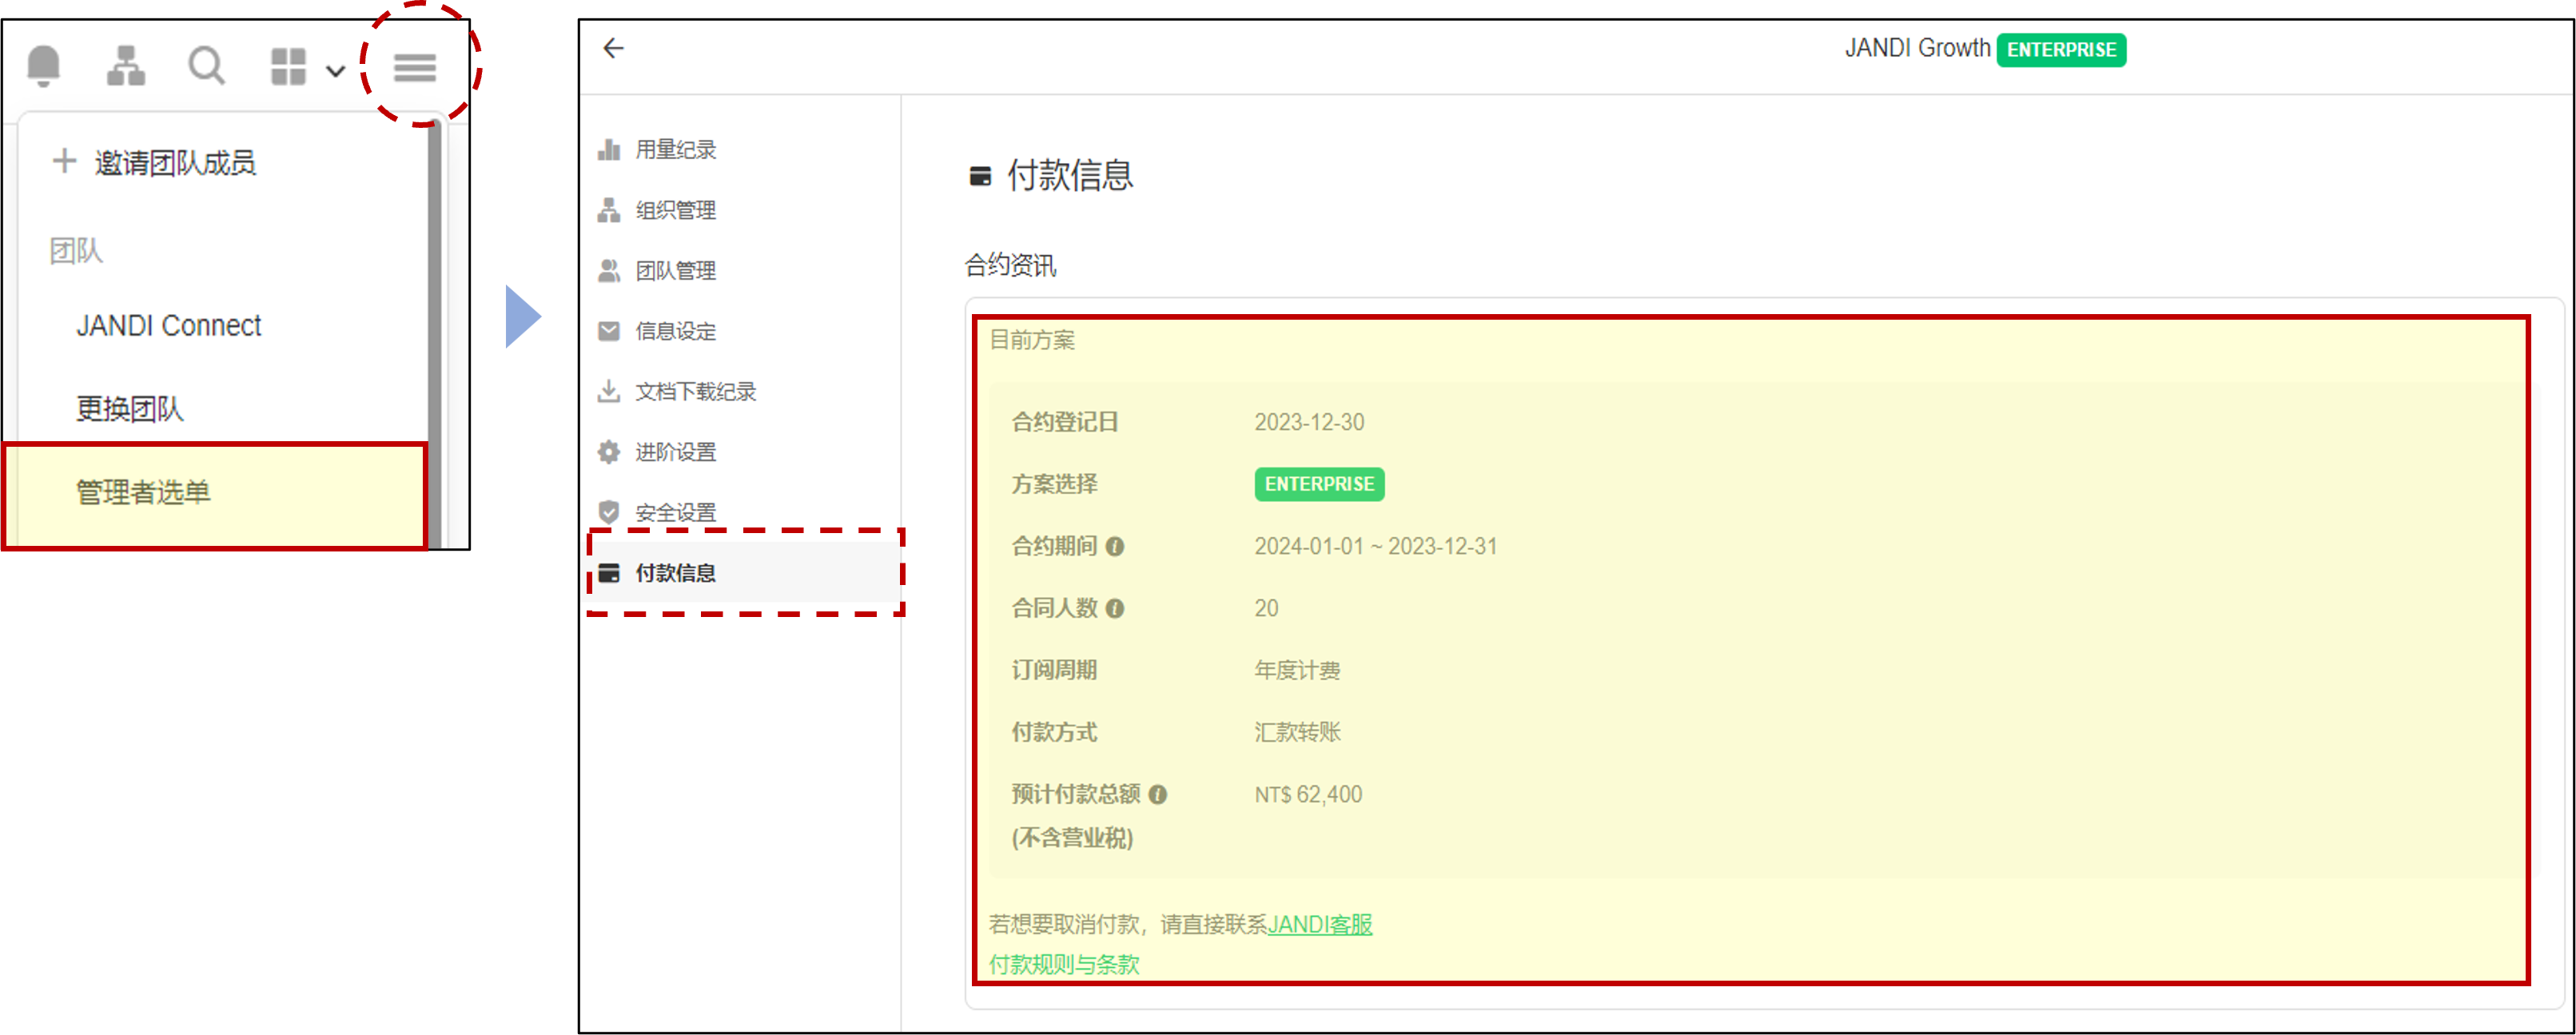Click the search magnifier icon
The height and width of the screenshot is (1035, 2576).
click(x=206, y=66)
